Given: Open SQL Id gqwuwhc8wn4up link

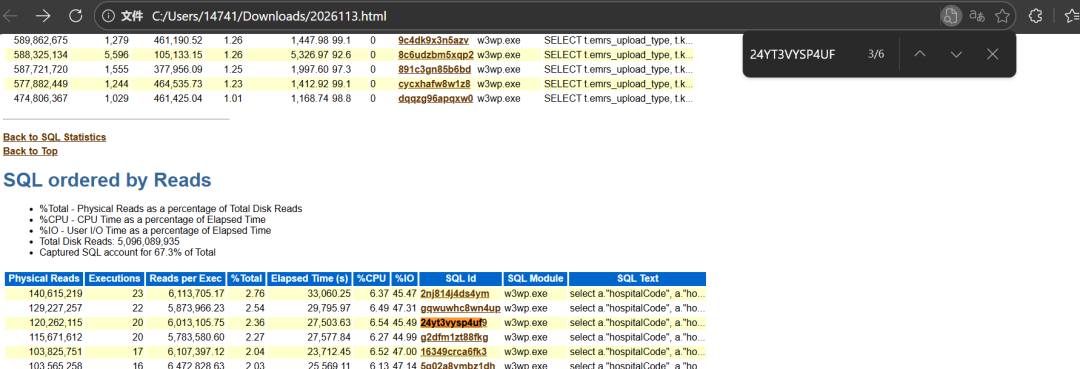Looking at the screenshot, I should pos(460,308).
